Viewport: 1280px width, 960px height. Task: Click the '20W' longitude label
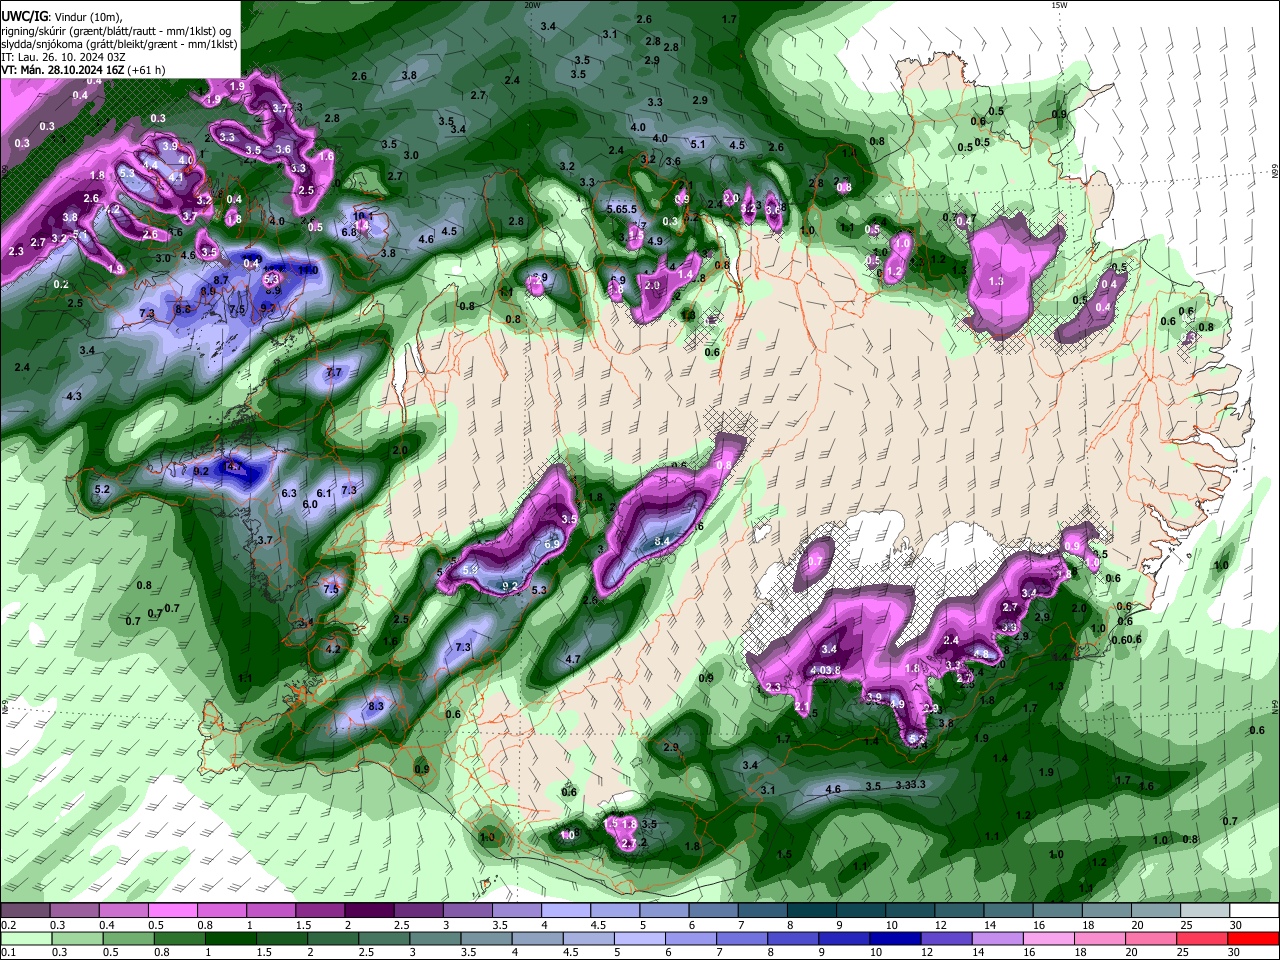(x=533, y=5)
